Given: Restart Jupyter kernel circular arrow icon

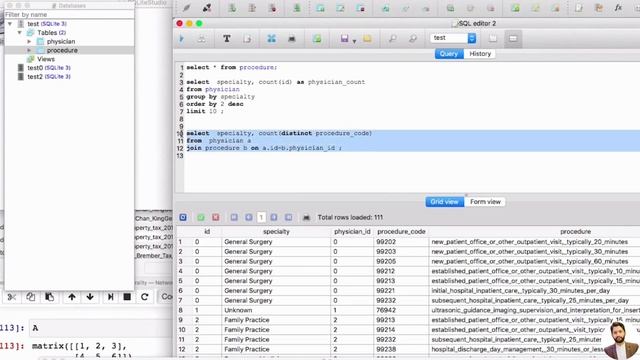Looking at the screenshot, I should pyautogui.click(x=144, y=297).
